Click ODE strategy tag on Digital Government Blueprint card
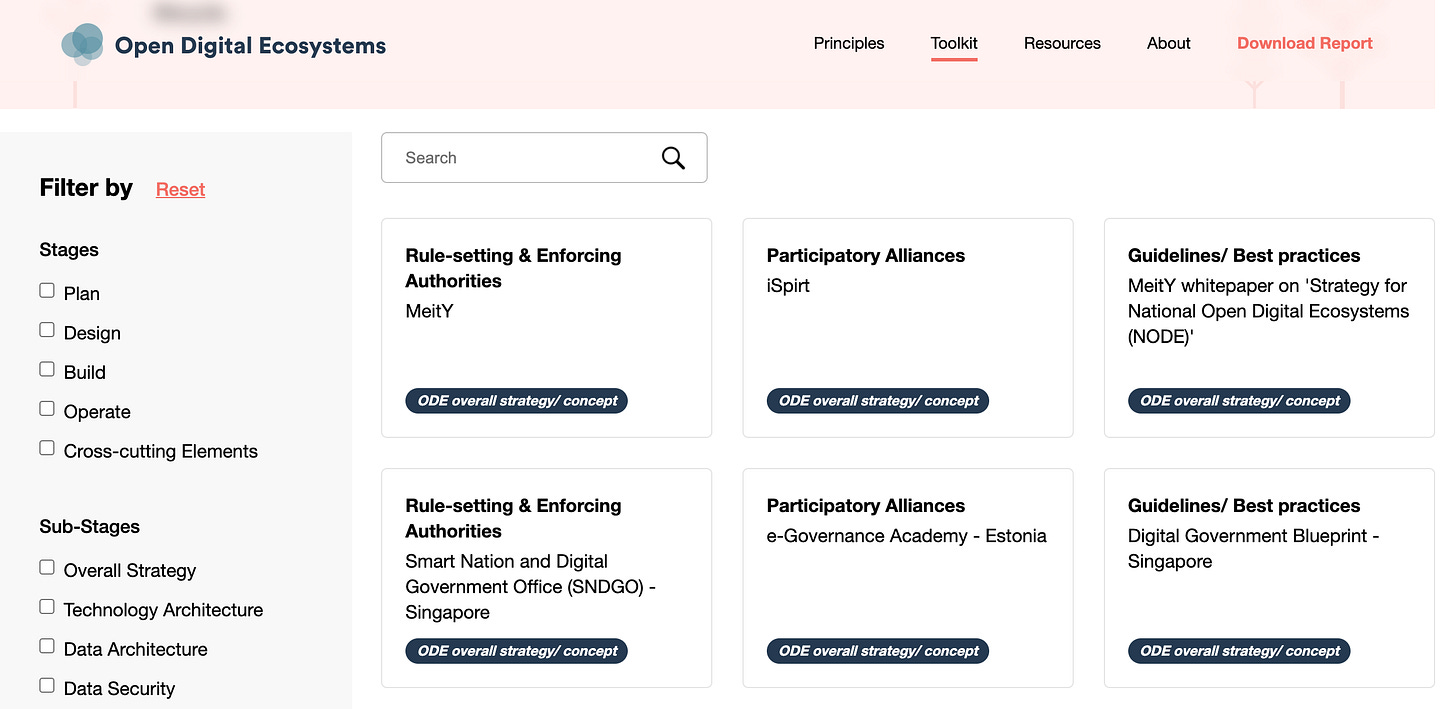This screenshot has height=709, width=1456. (x=1240, y=651)
